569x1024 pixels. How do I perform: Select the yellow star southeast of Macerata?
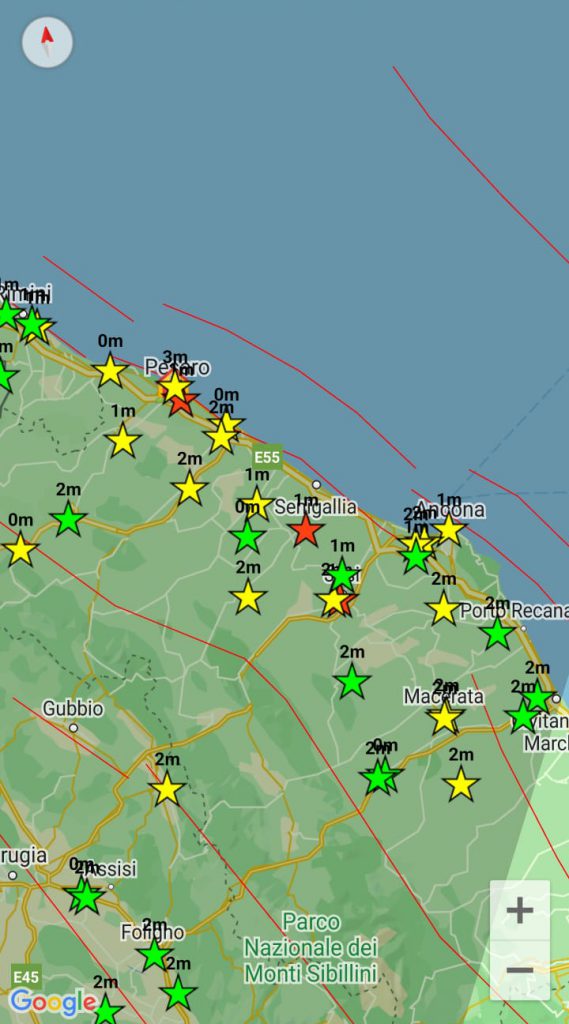click(461, 784)
